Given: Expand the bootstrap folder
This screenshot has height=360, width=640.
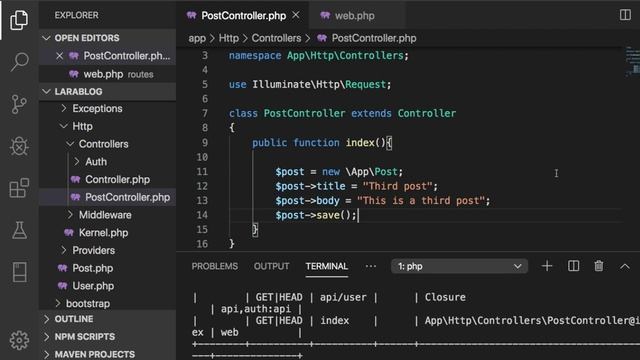Looking at the screenshot, I should pos(58,303).
